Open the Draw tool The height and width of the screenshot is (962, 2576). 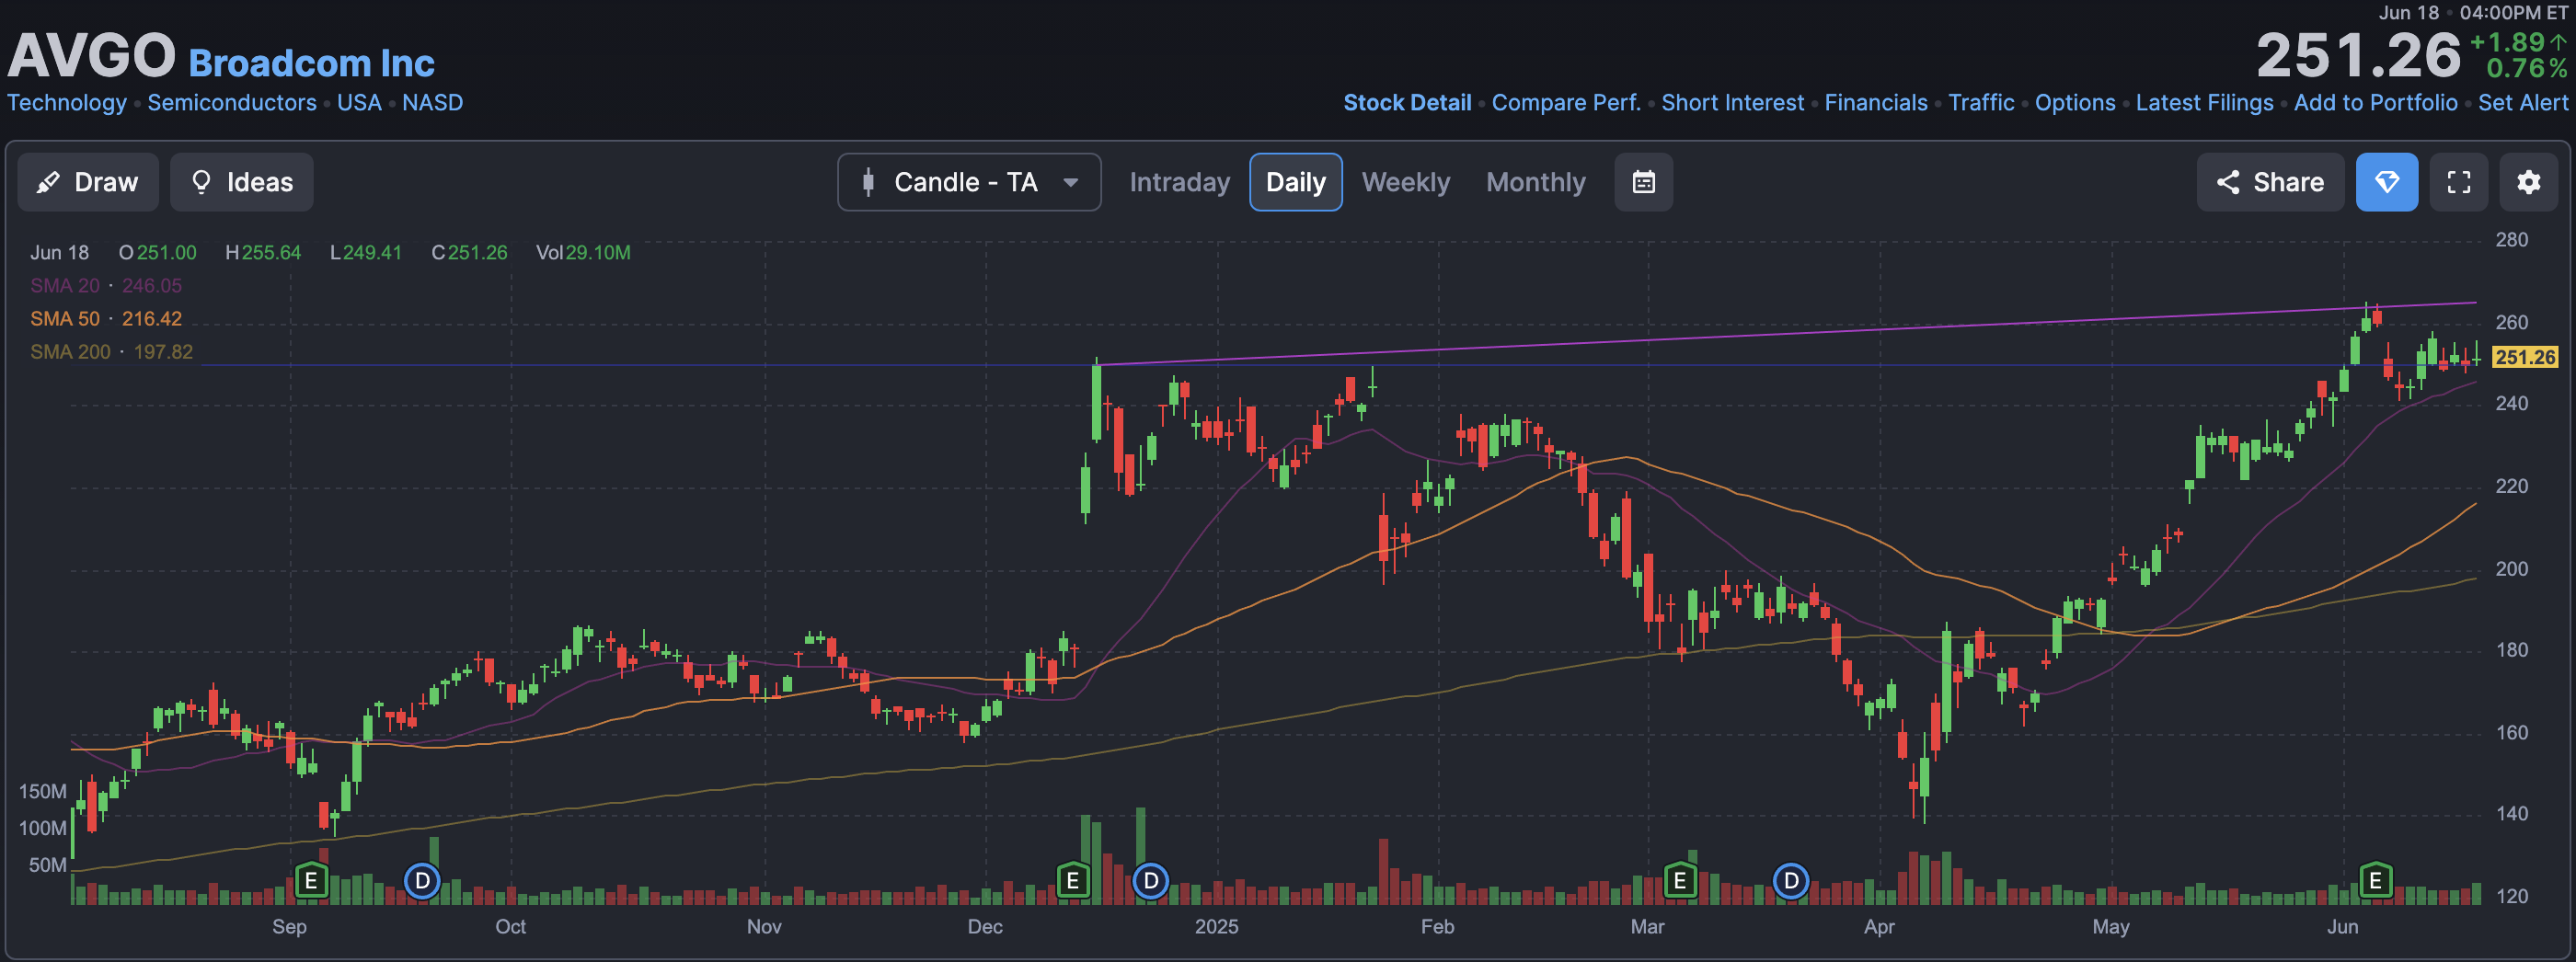pos(88,182)
